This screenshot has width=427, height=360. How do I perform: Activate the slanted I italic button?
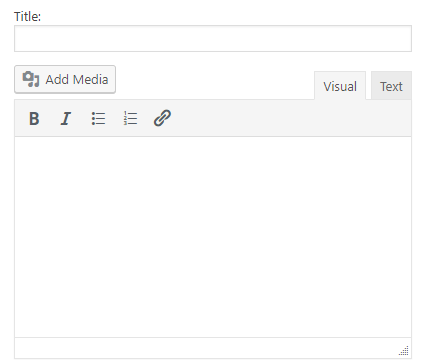click(x=66, y=118)
